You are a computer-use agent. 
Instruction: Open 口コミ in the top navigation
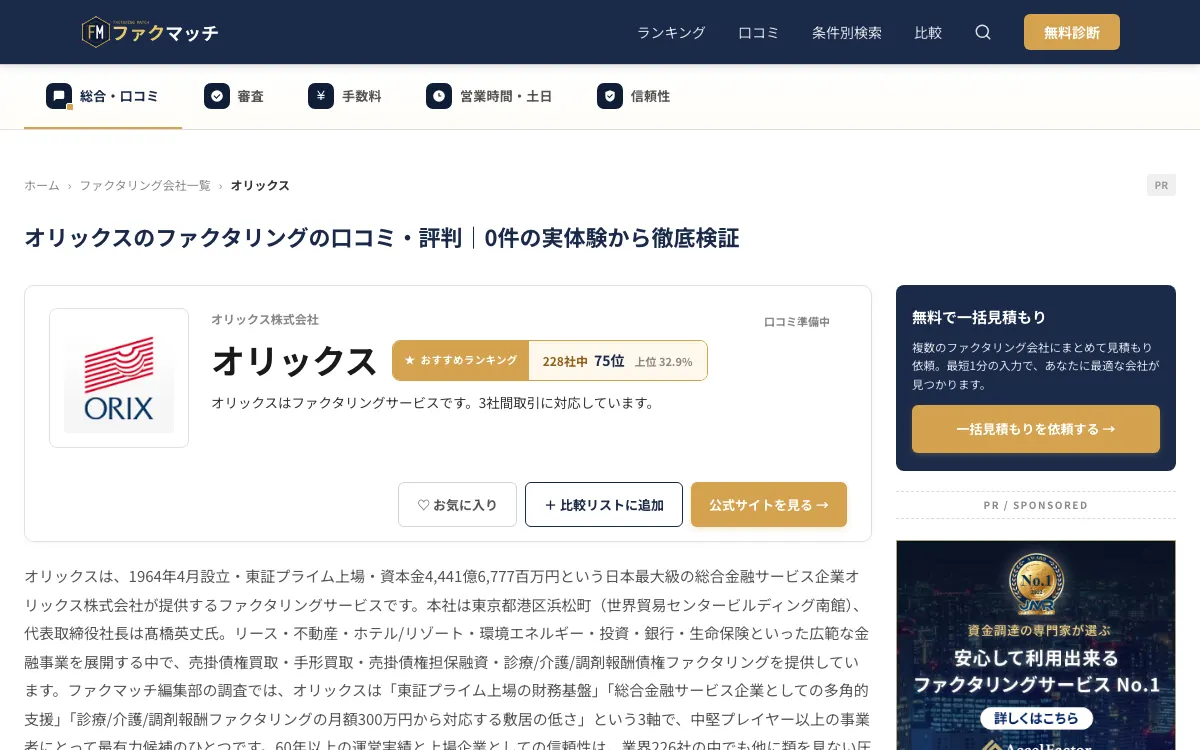pos(759,32)
